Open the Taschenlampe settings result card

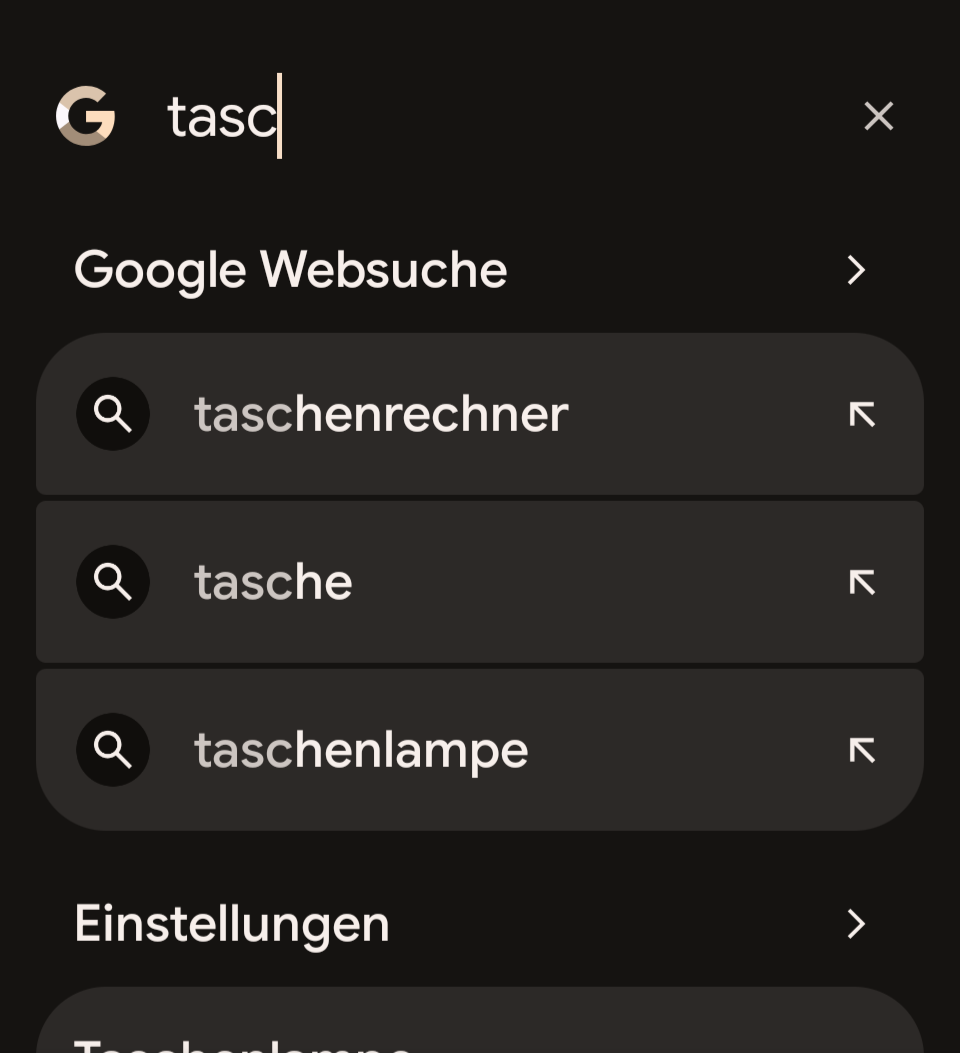click(480, 1030)
